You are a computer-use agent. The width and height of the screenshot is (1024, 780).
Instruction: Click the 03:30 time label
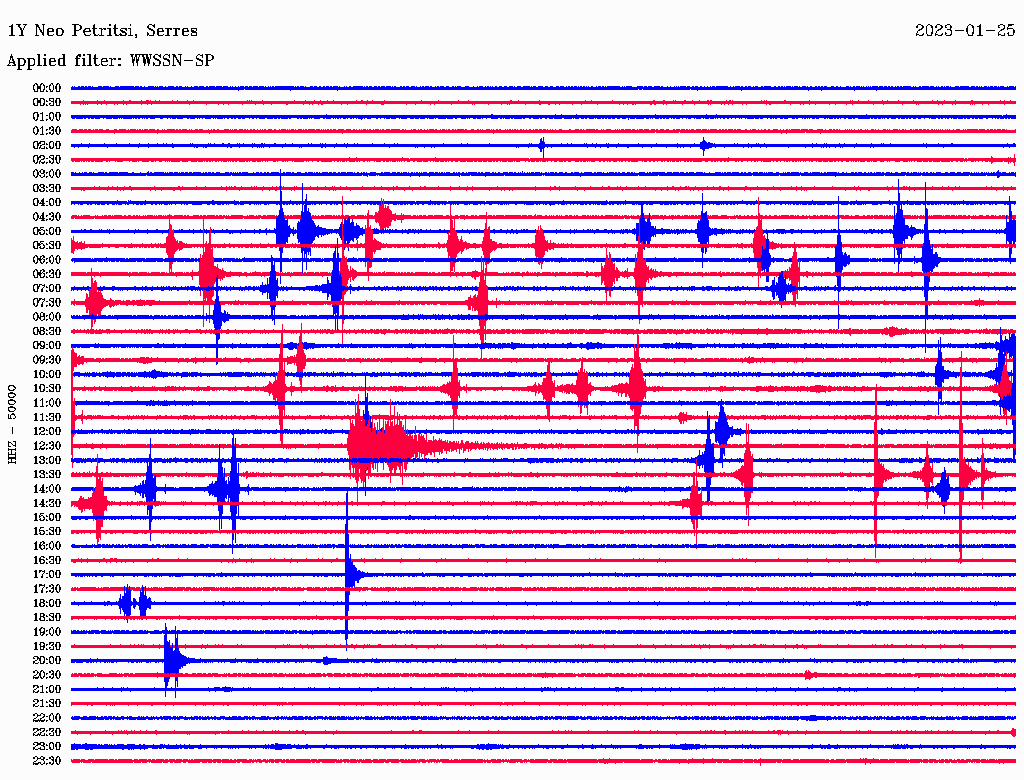pos(46,188)
